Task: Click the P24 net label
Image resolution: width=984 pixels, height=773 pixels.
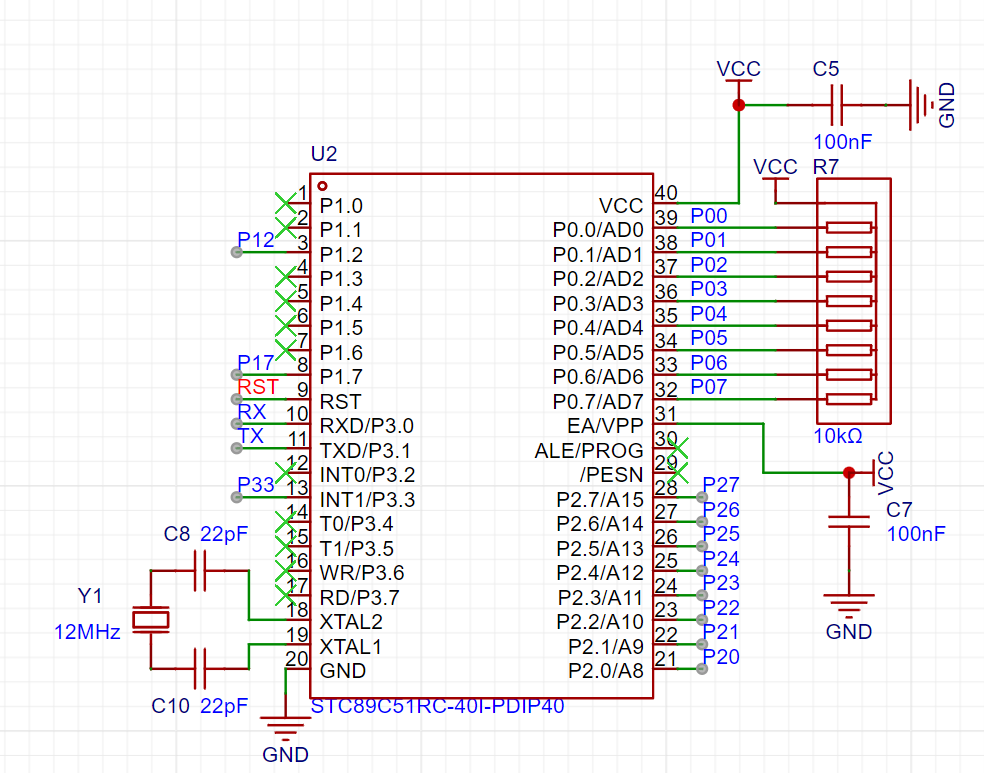Action: point(721,558)
